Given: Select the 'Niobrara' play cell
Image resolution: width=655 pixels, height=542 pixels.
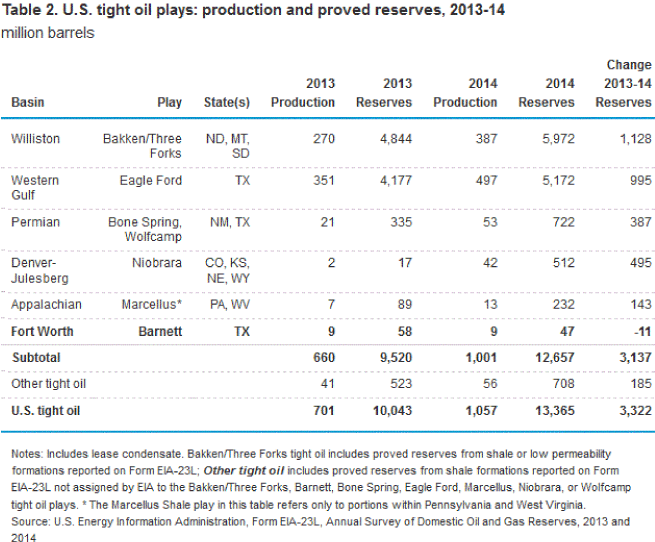Looking at the screenshot, I should [x=158, y=262].
